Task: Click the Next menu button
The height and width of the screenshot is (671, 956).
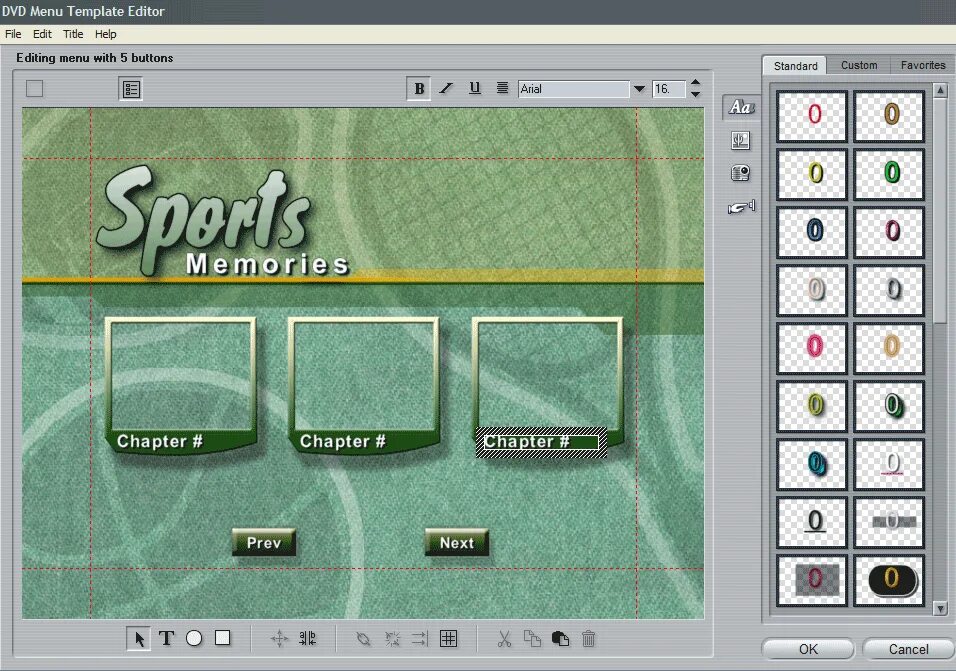Action: (457, 542)
